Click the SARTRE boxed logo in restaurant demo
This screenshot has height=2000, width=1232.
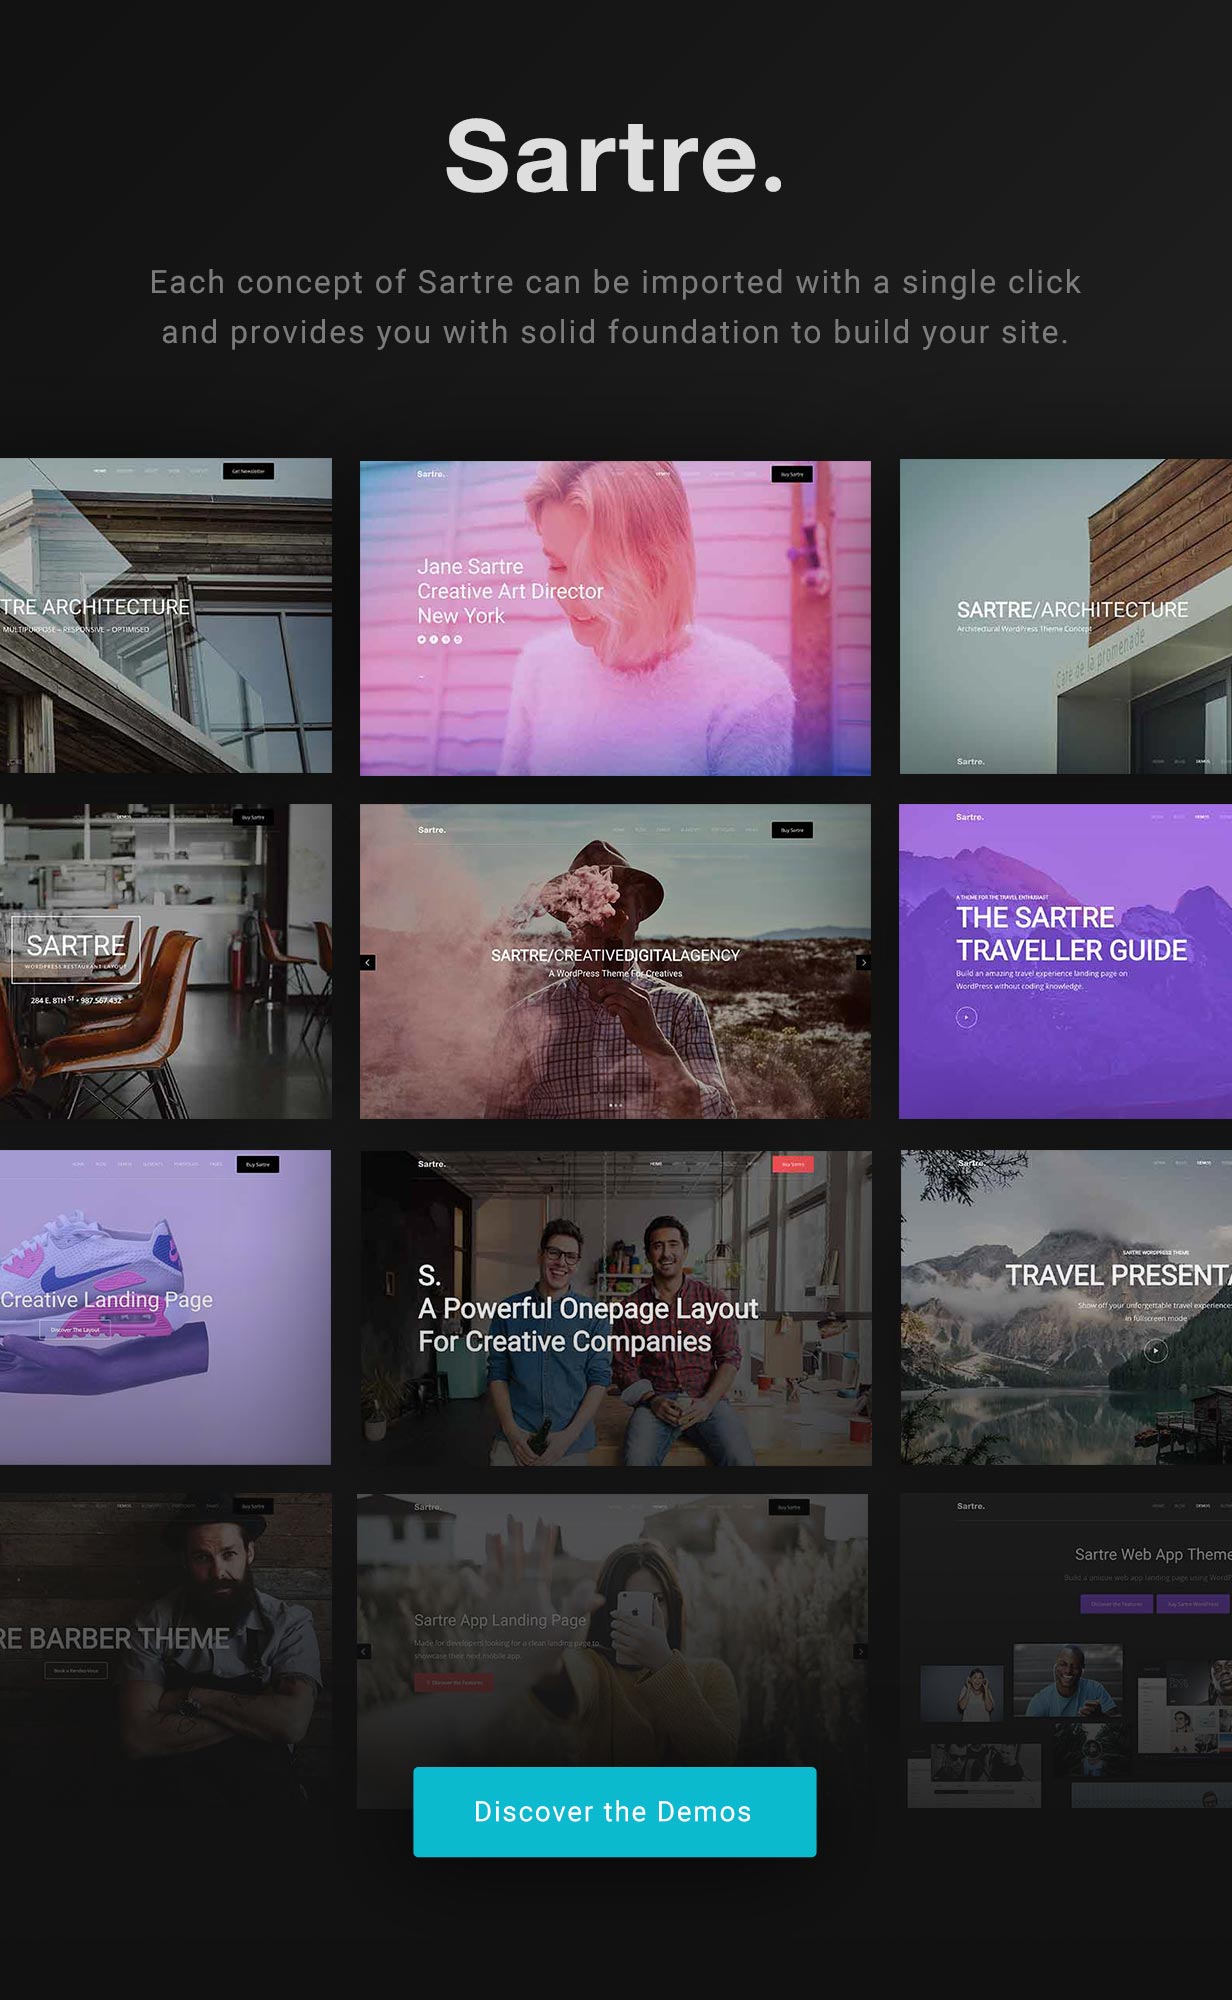point(76,949)
